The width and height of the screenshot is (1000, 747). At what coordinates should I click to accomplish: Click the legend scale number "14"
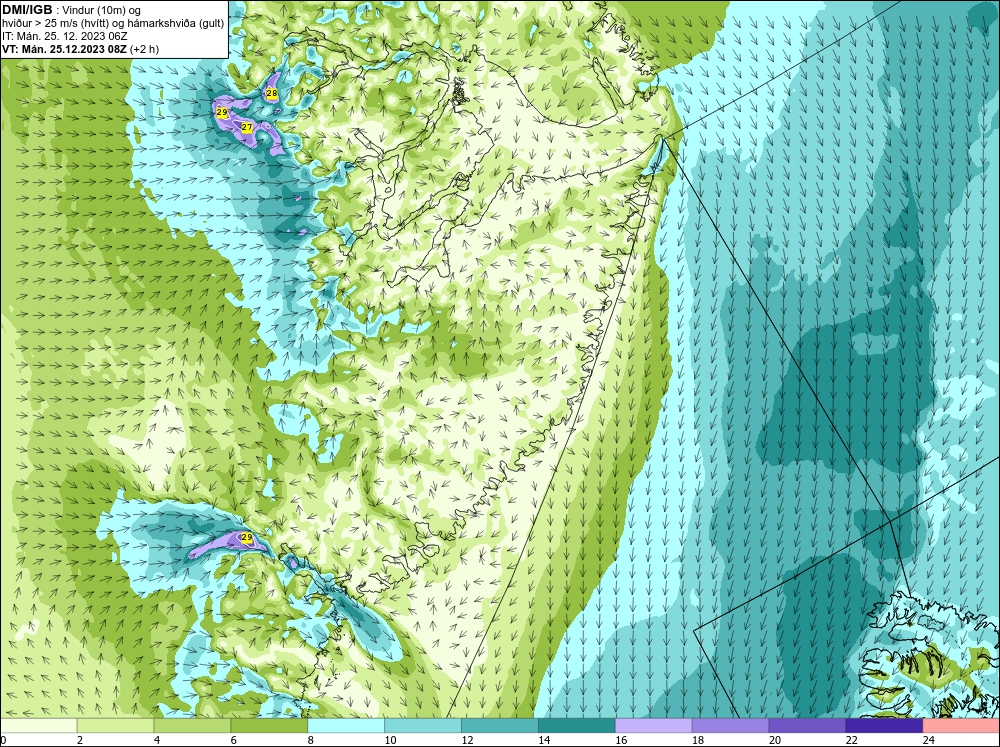pos(544,740)
